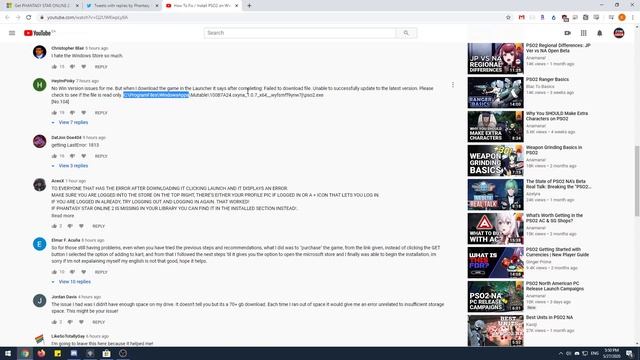Open Chrome in the Windows taskbar
Image resolution: width=640 pixels, height=360 pixels.
tap(25, 353)
